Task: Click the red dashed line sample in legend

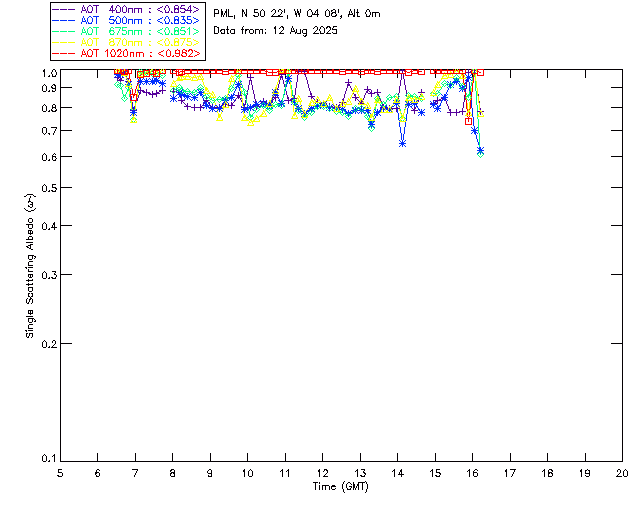Action: pyautogui.click(x=64, y=53)
